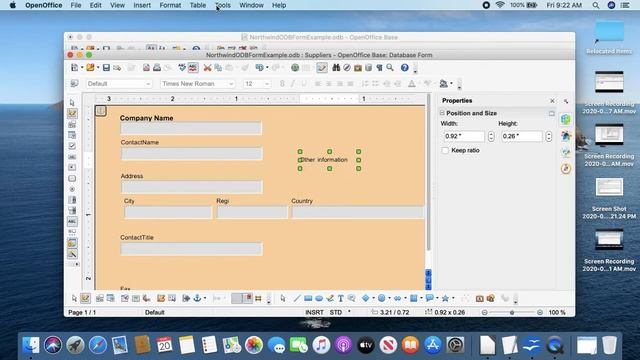Click the Country field box
This screenshot has width=640, height=360.
tap(358, 212)
